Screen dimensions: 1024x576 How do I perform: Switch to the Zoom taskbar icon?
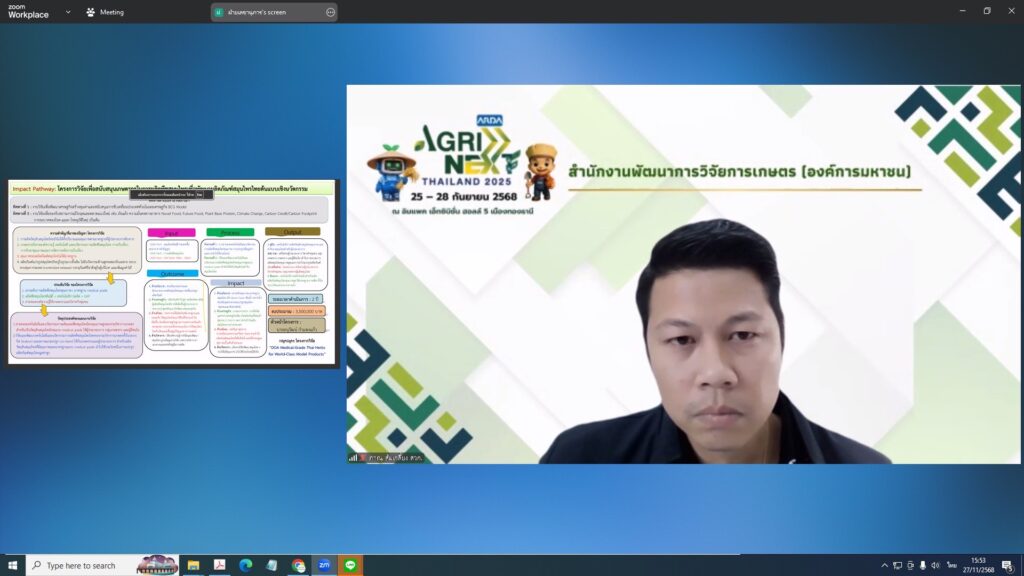pyautogui.click(x=324, y=566)
